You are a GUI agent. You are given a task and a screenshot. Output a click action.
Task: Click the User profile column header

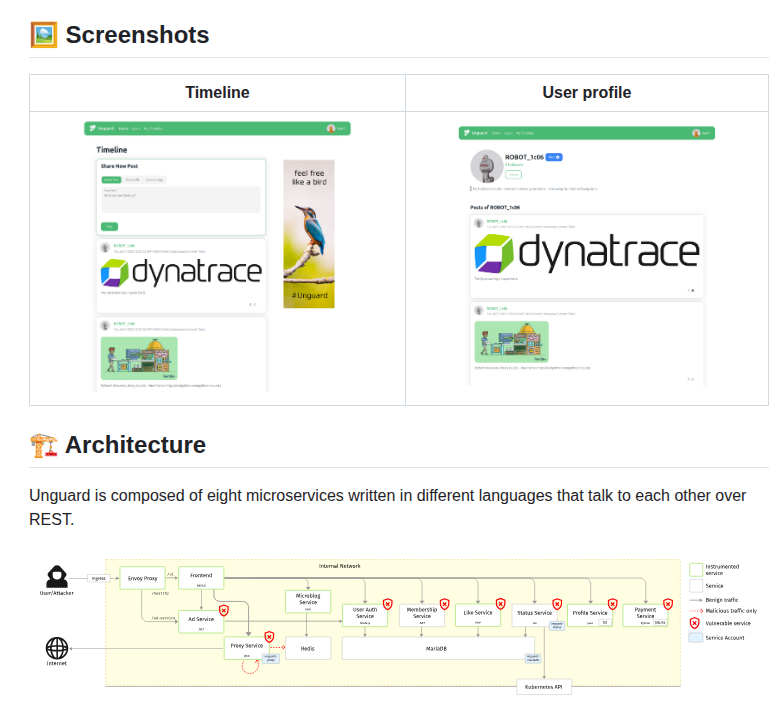(x=587, y=93)
